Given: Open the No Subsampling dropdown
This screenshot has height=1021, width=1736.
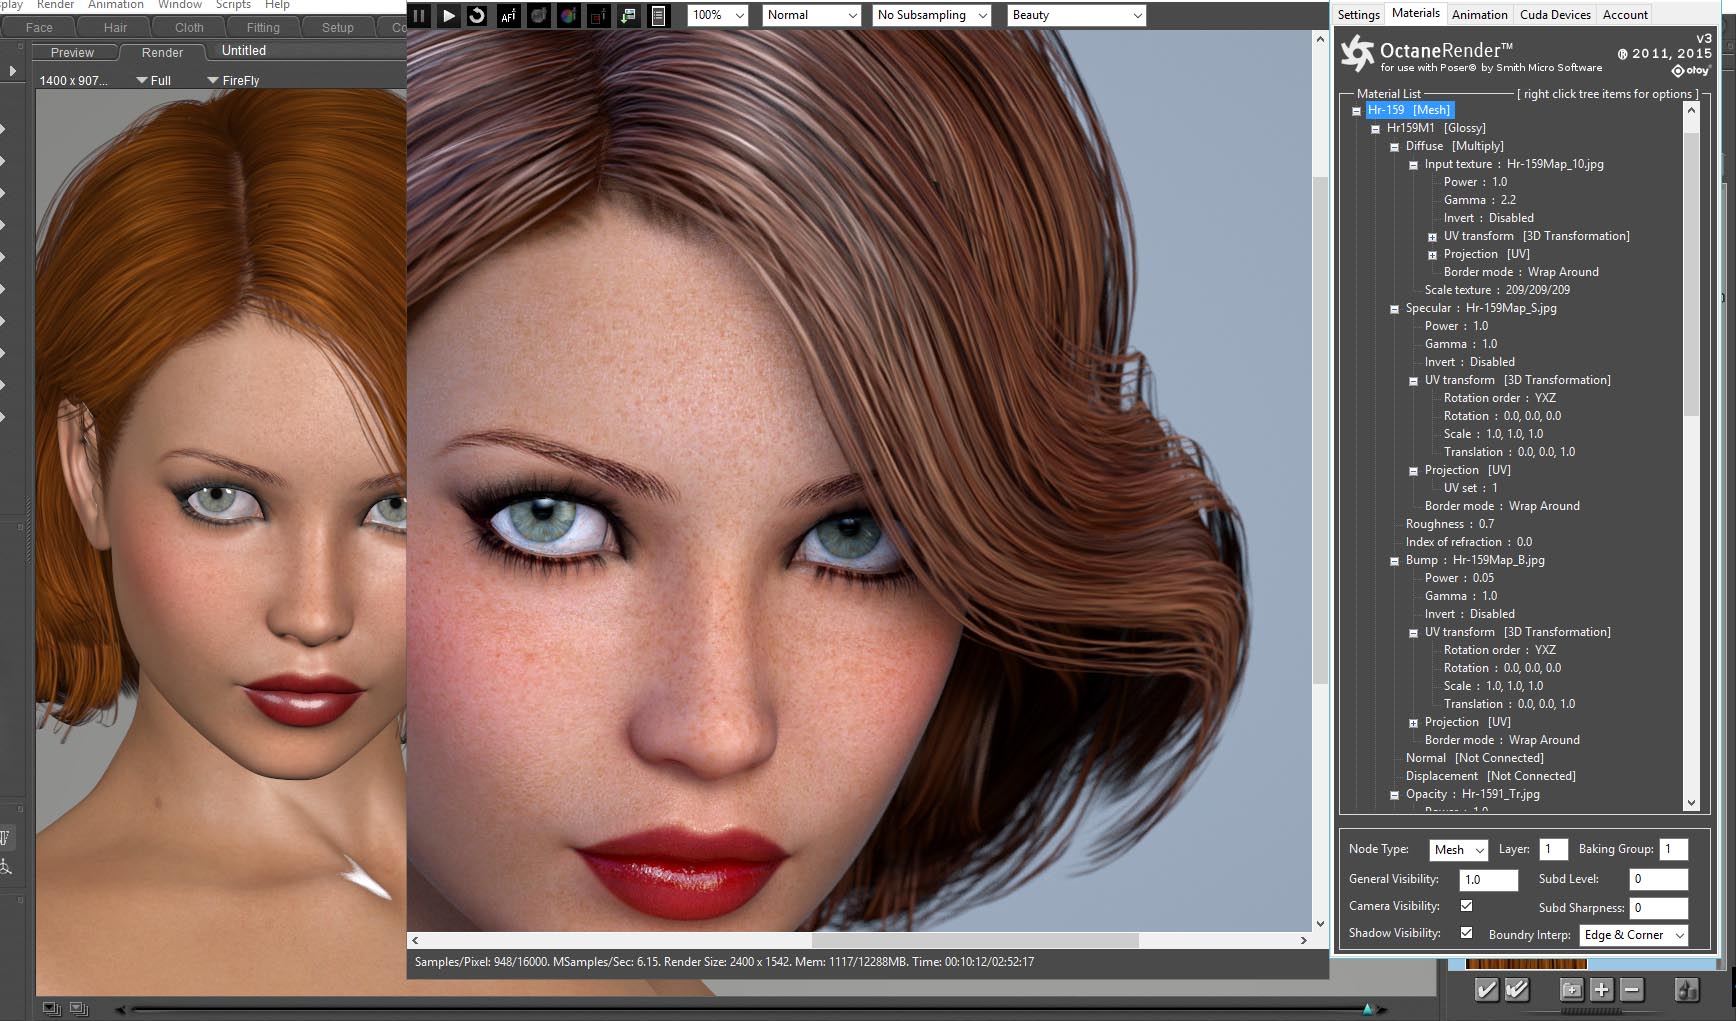Looking at the screenshot, I should coord(931,15).
